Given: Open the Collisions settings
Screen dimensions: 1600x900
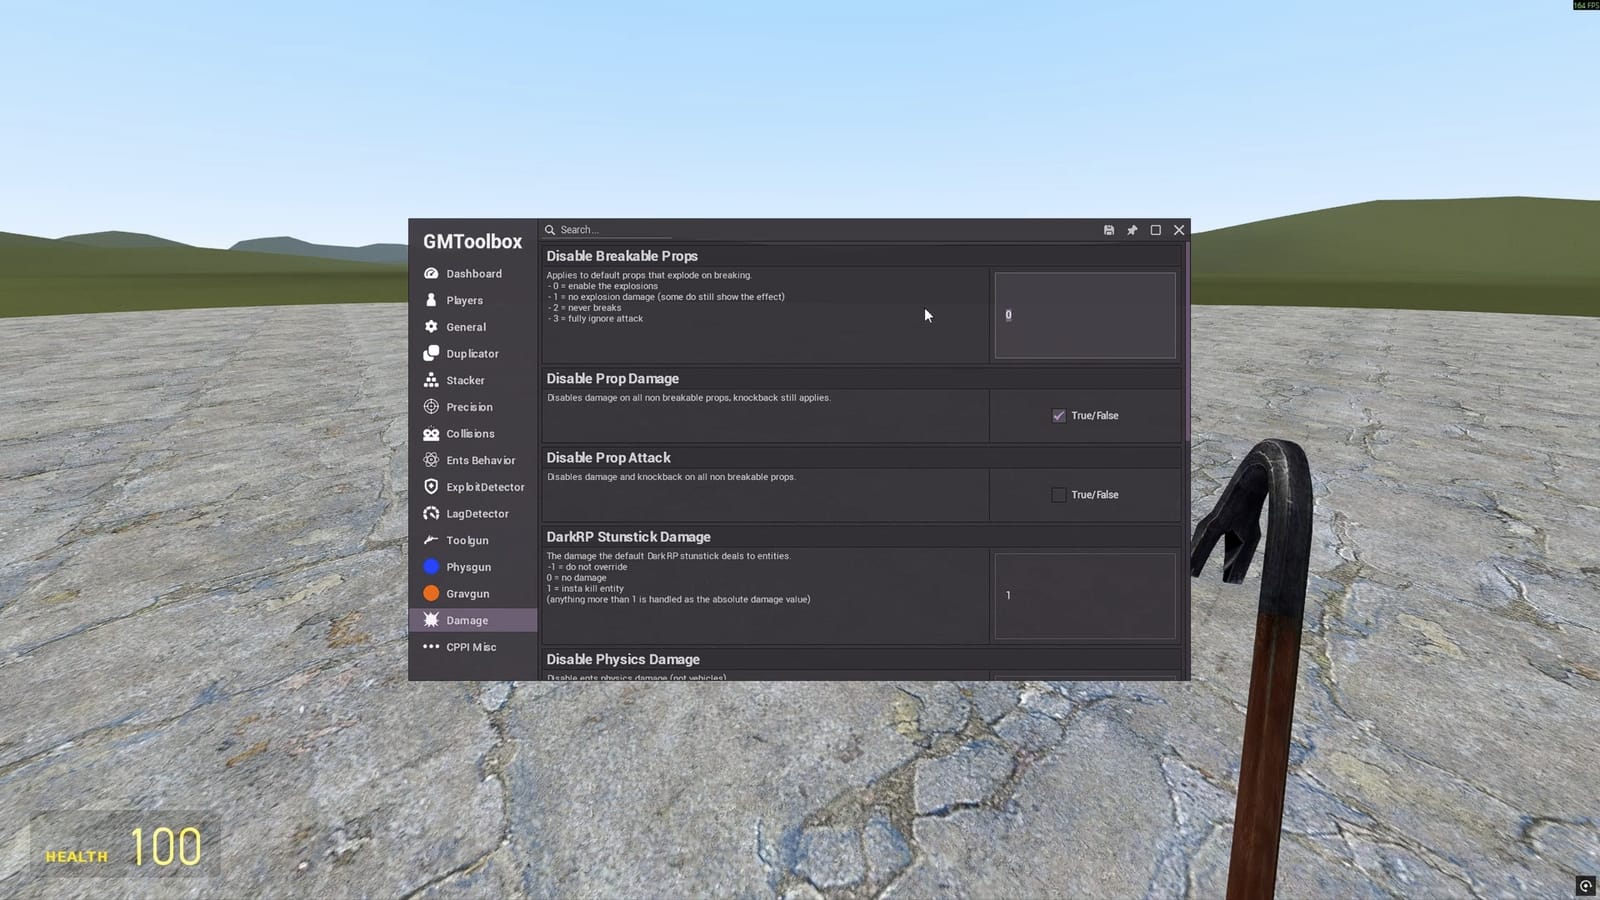Looking at the screenshot, I should [x=473, y=434].
